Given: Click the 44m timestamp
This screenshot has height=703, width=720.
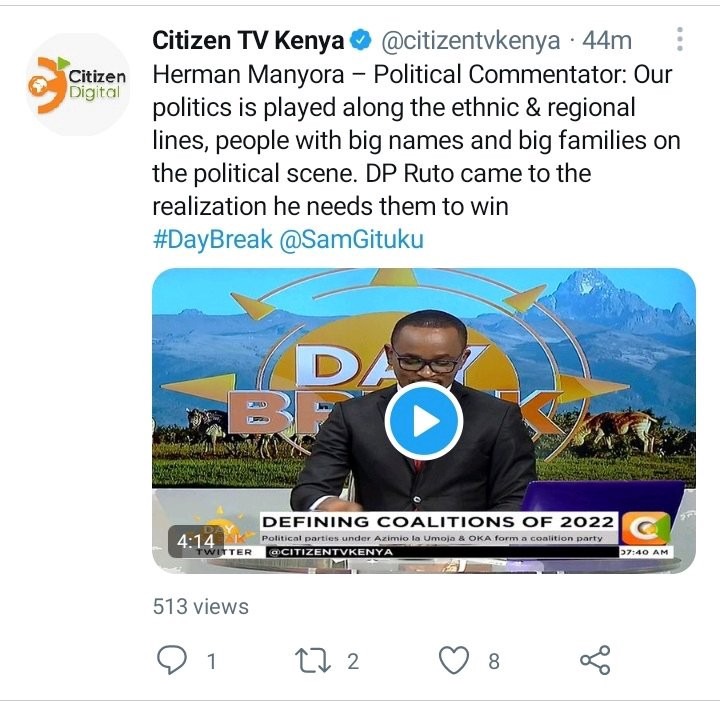Looking at the screenshot, I should tap(607, 40).
